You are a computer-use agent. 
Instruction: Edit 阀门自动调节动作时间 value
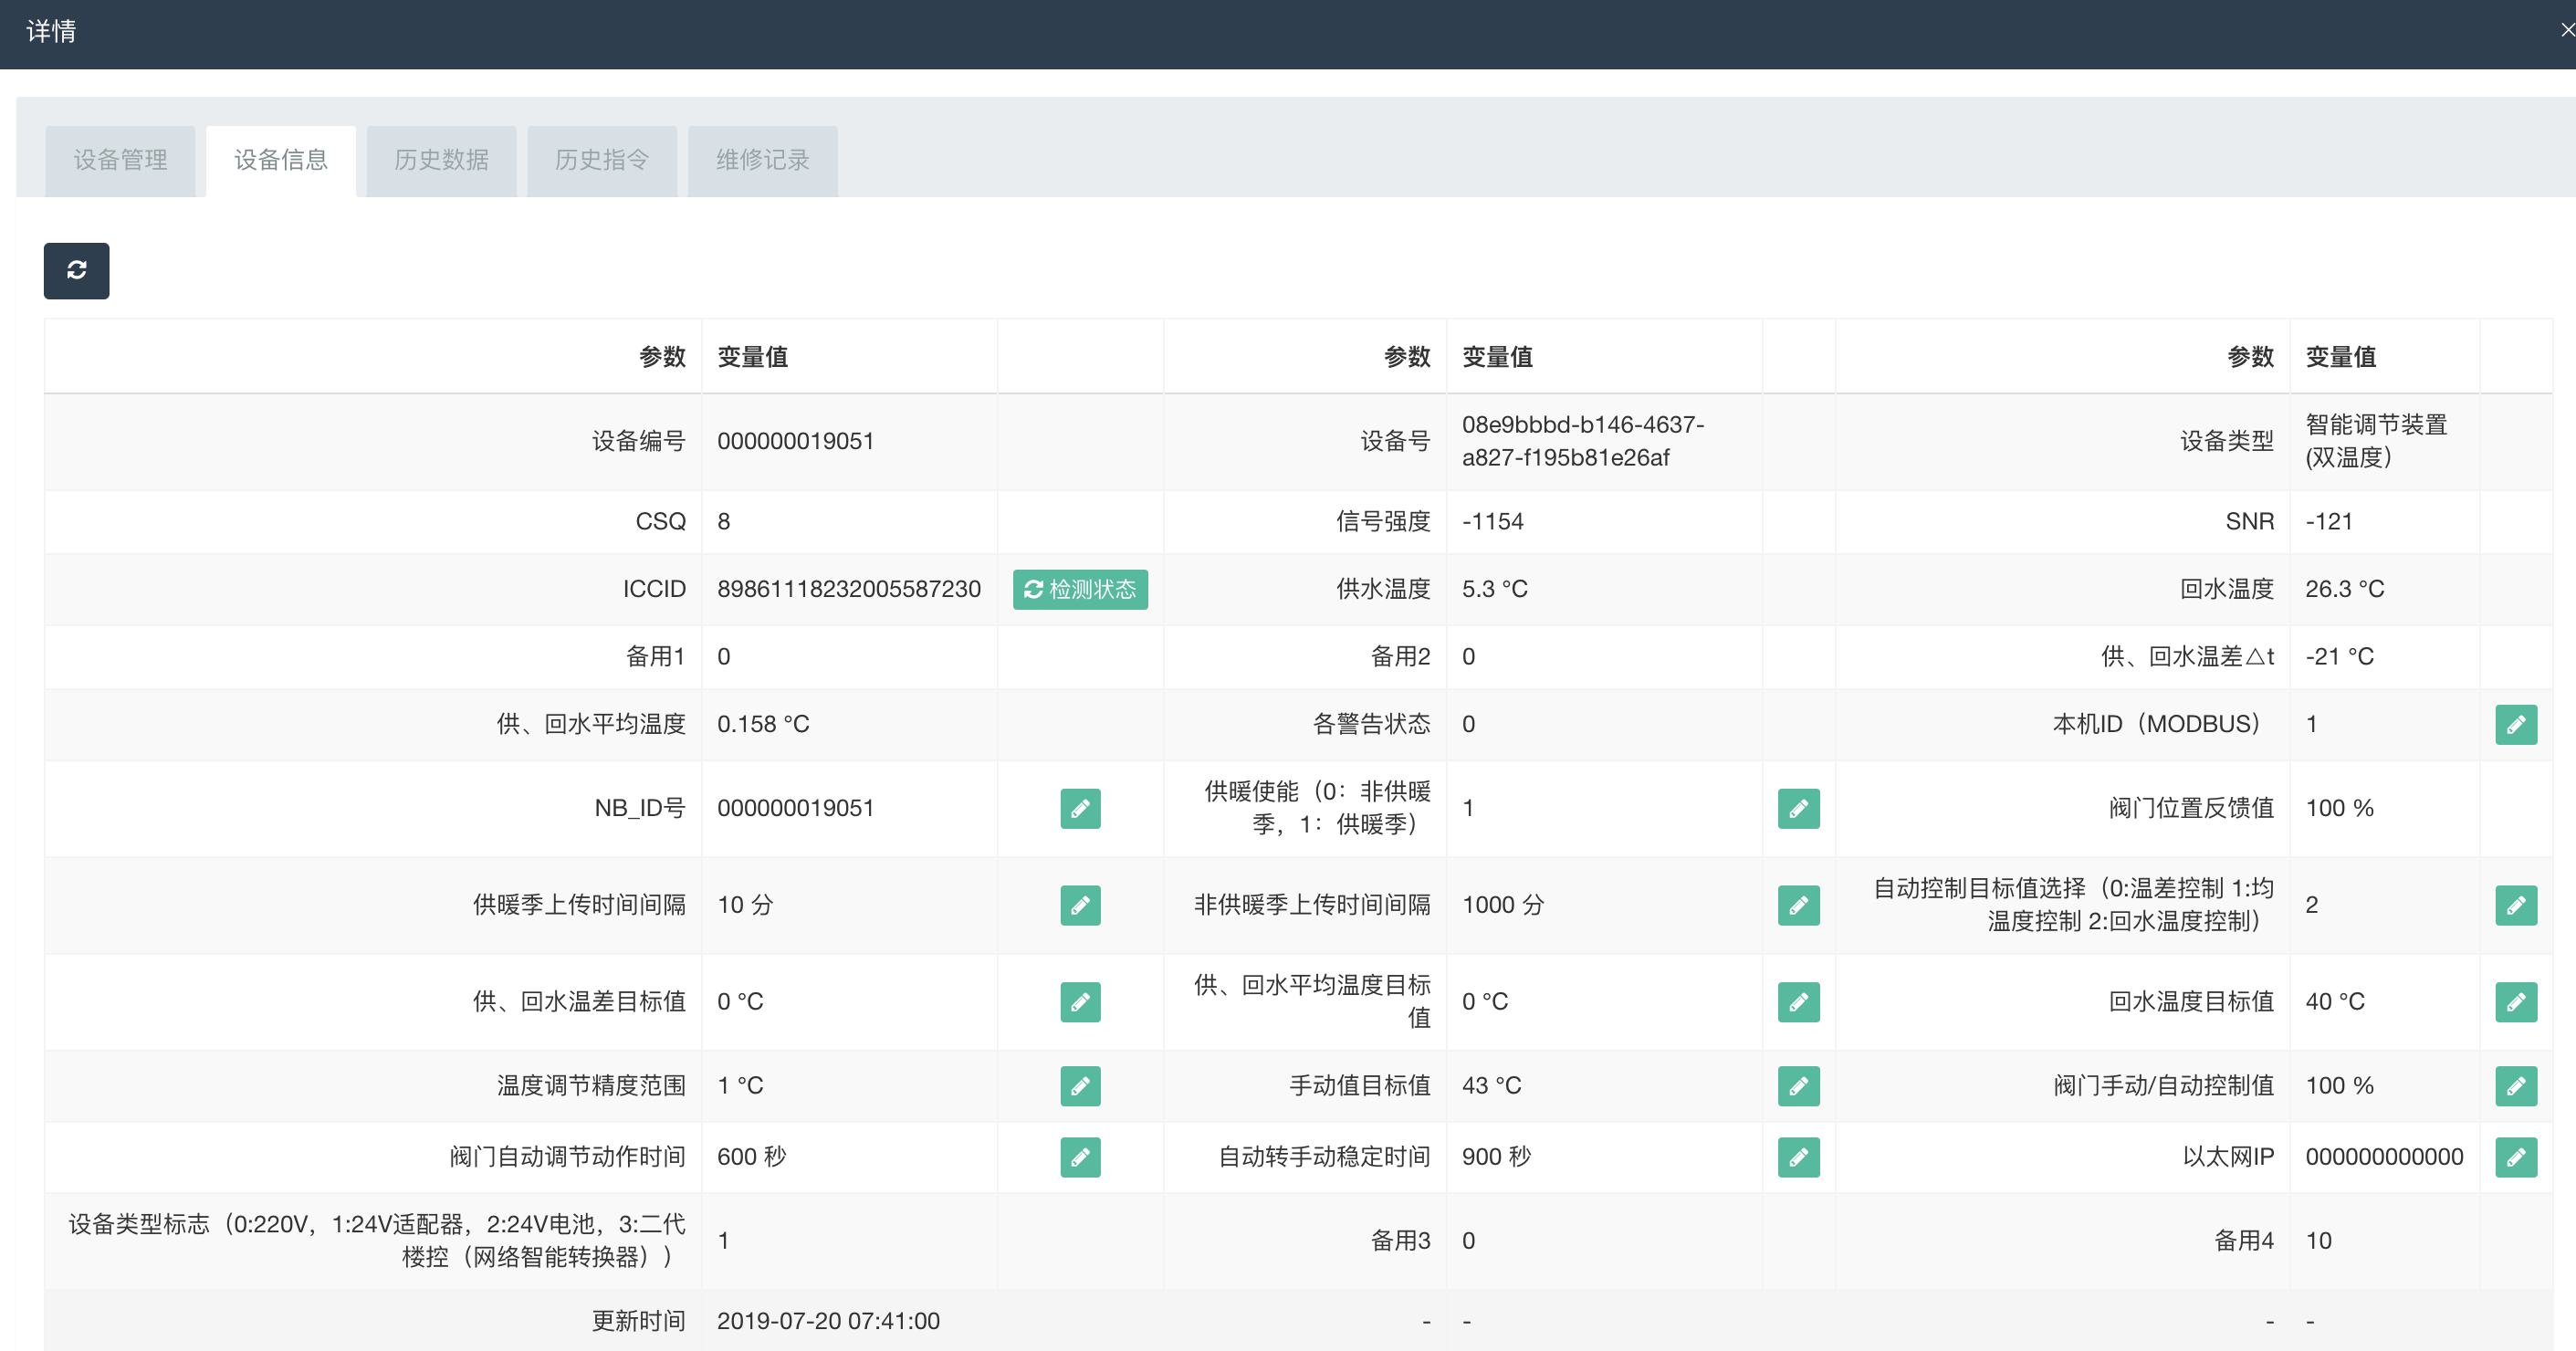click(1080, 1157)
